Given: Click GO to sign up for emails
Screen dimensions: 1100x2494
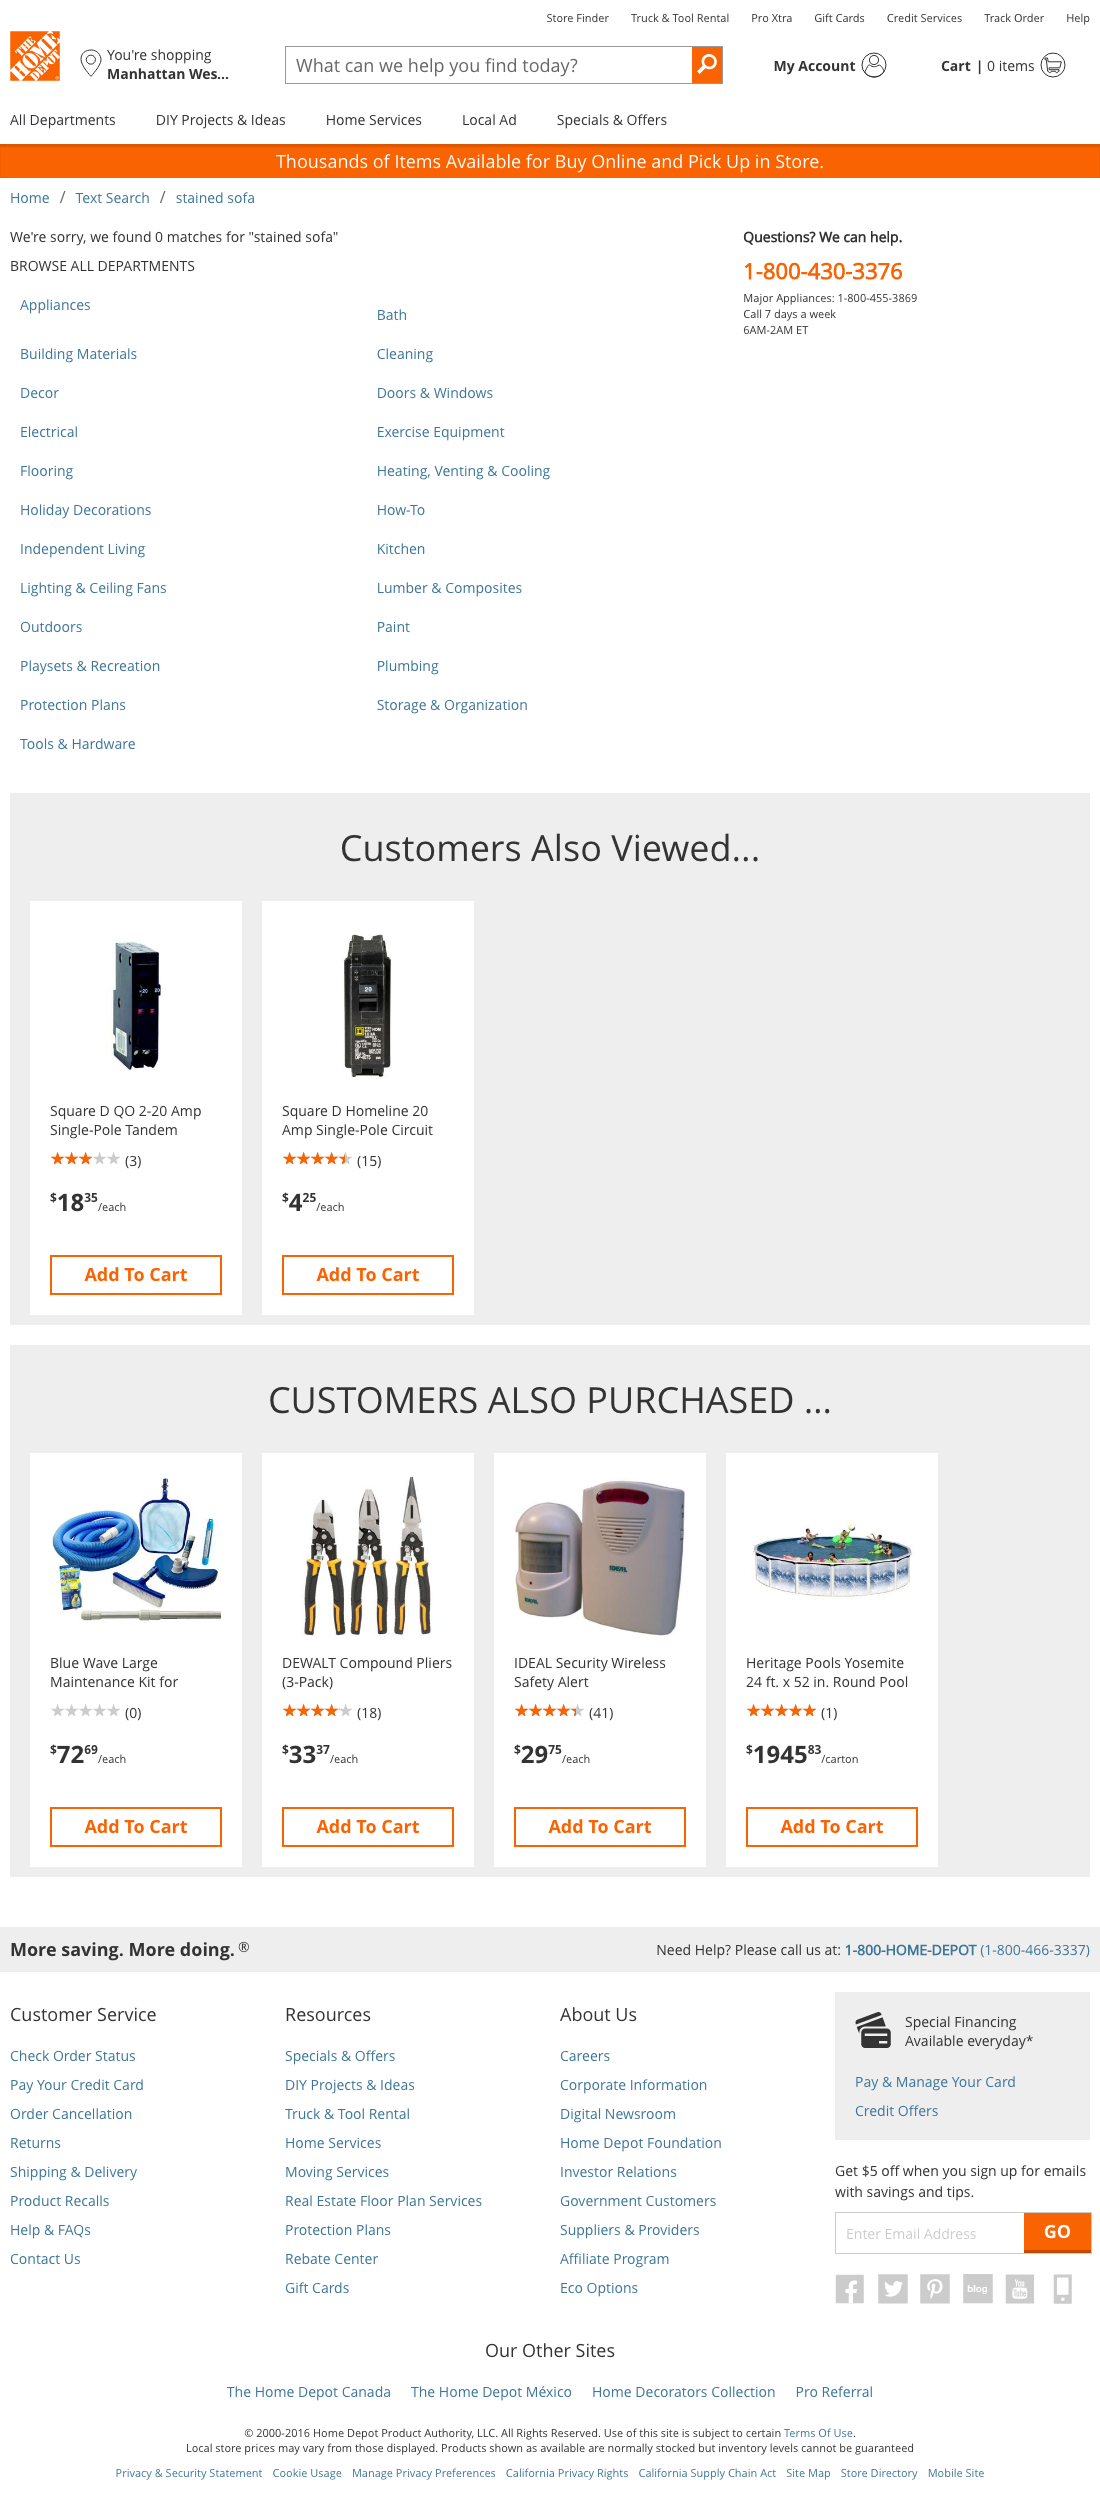Looking at the screenshot, I should point(1056,2232).
